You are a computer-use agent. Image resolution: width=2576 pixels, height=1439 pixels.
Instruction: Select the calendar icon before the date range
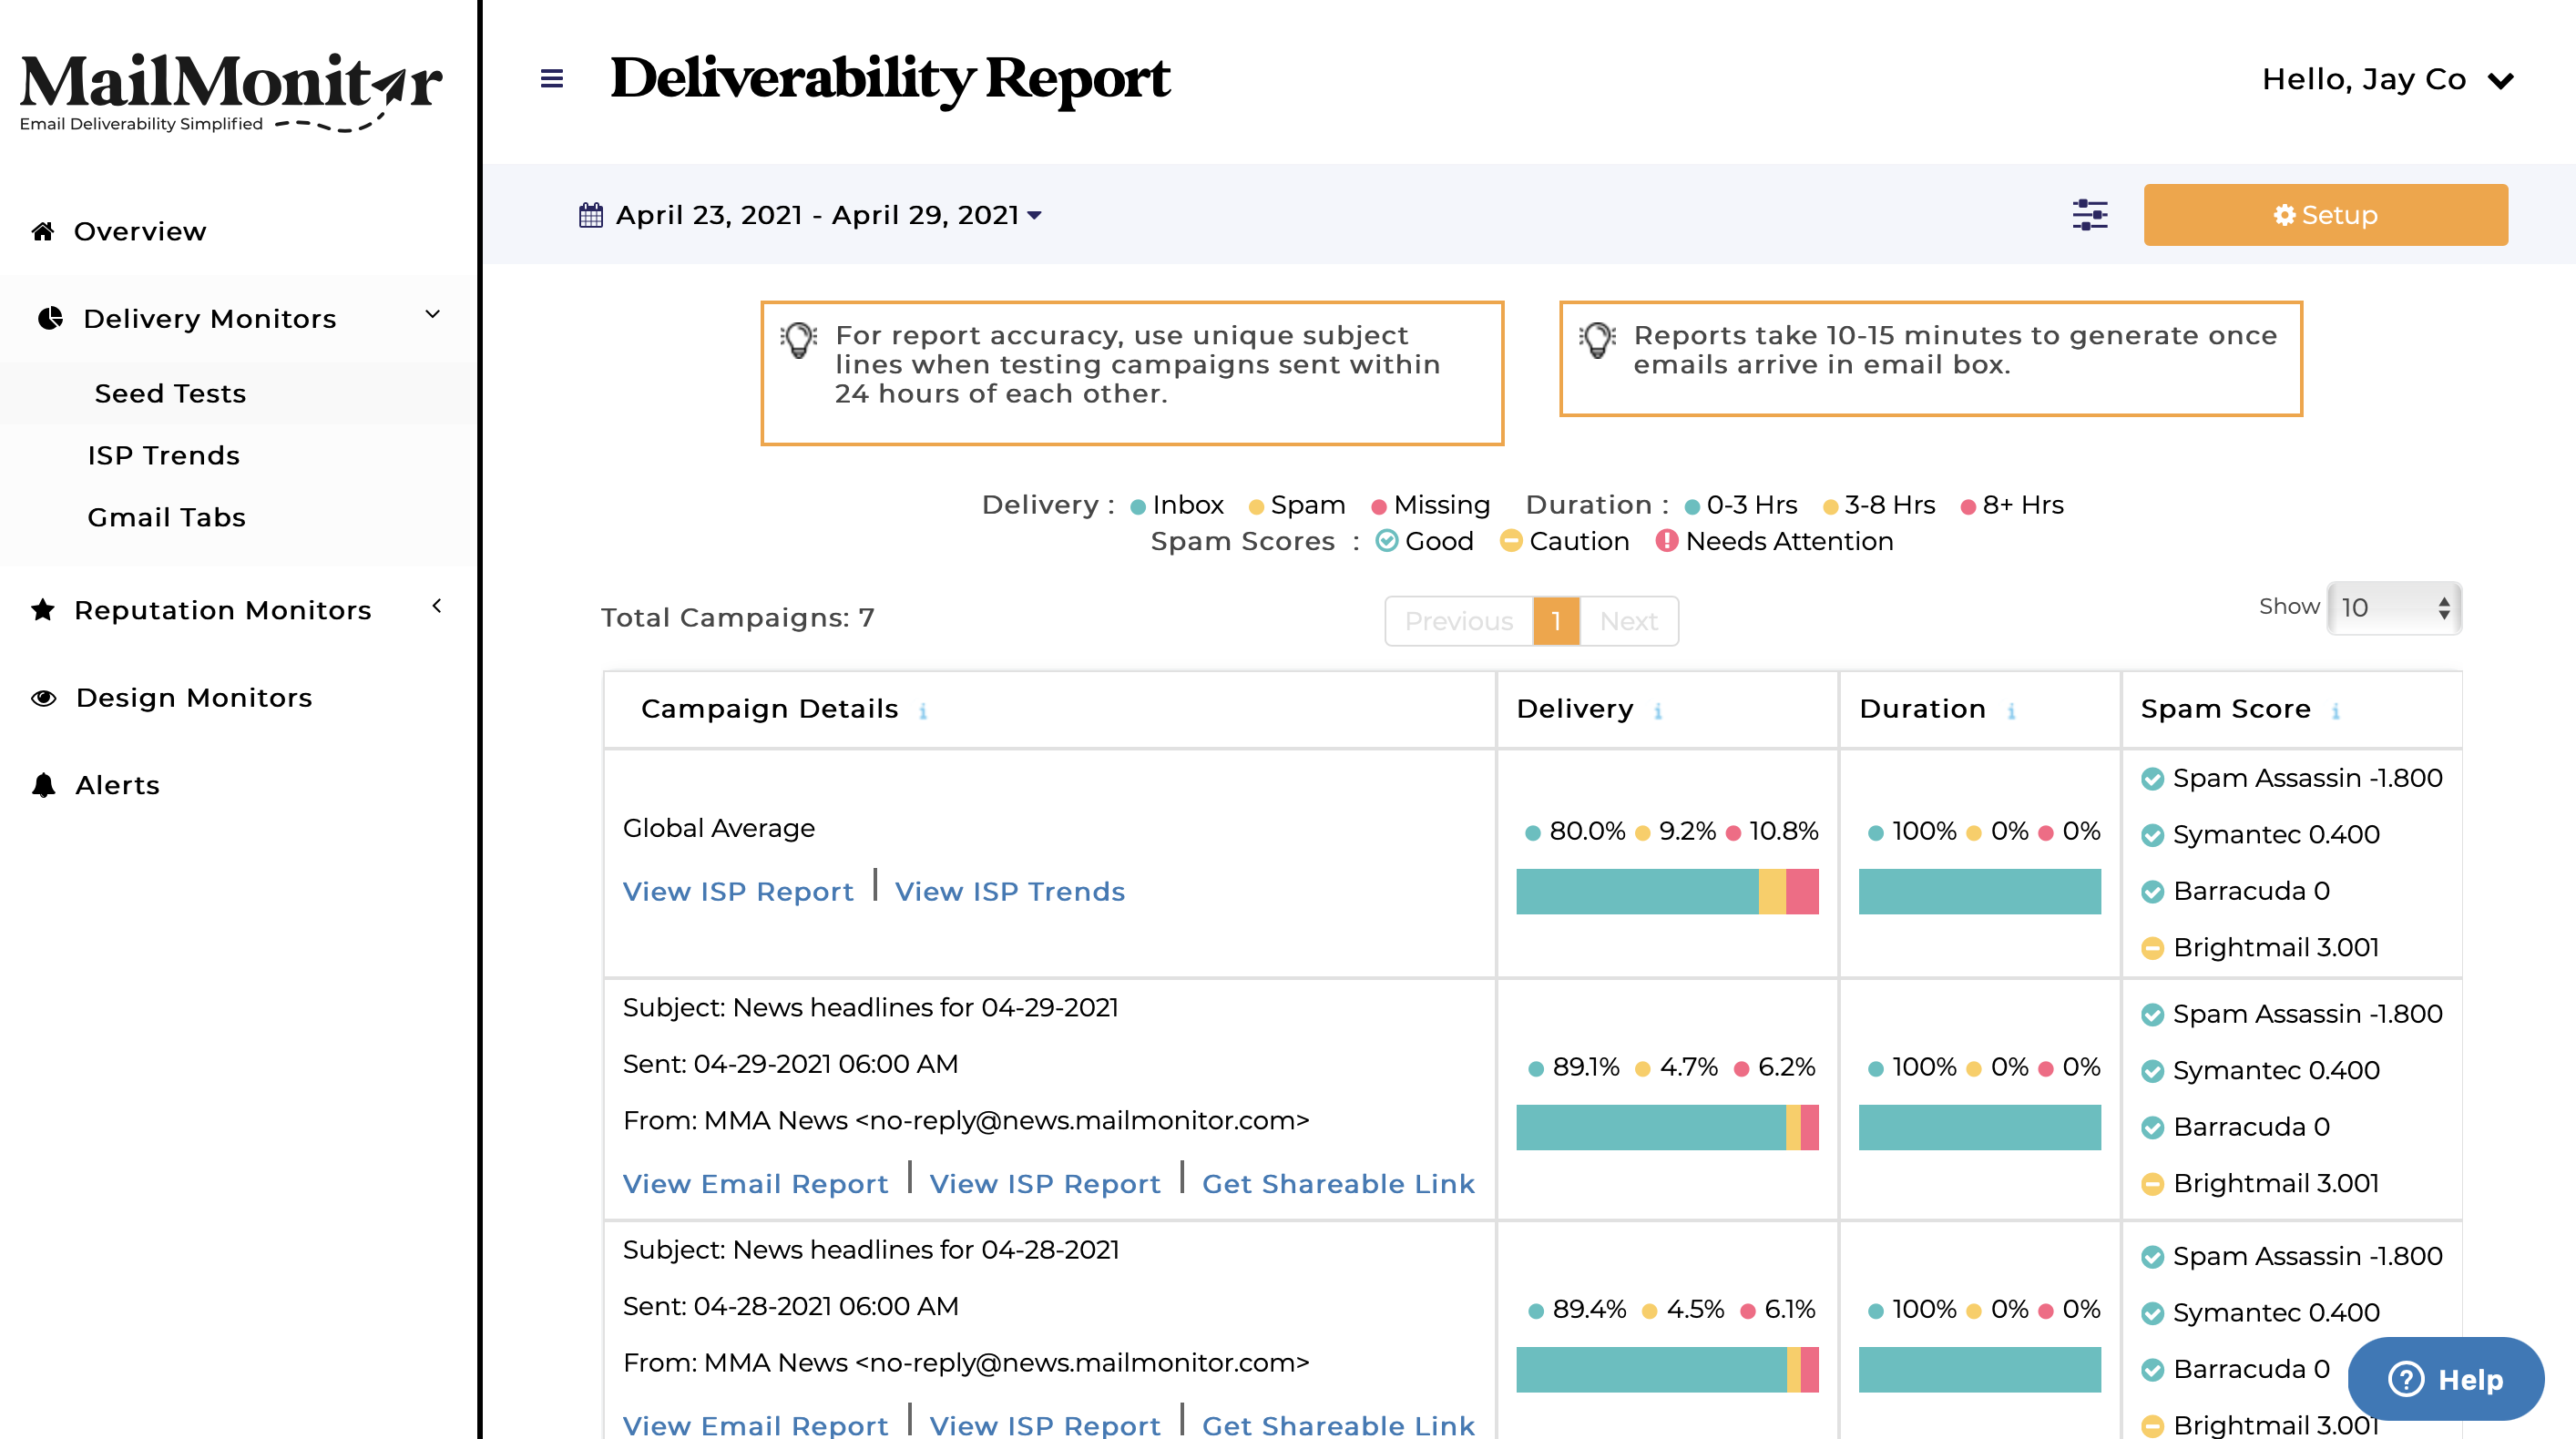[x=591, y=214]
